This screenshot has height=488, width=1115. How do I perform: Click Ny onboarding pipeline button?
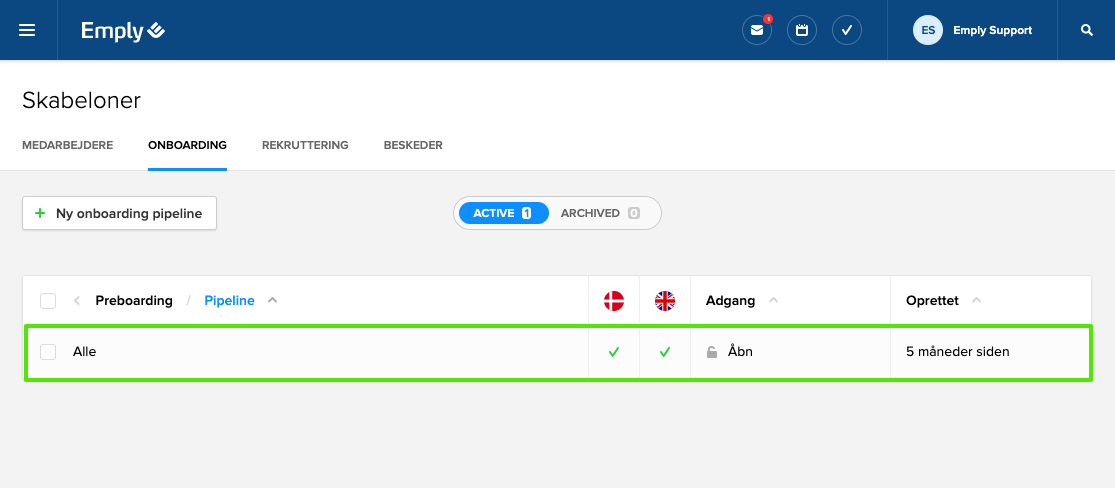[119, 213]
